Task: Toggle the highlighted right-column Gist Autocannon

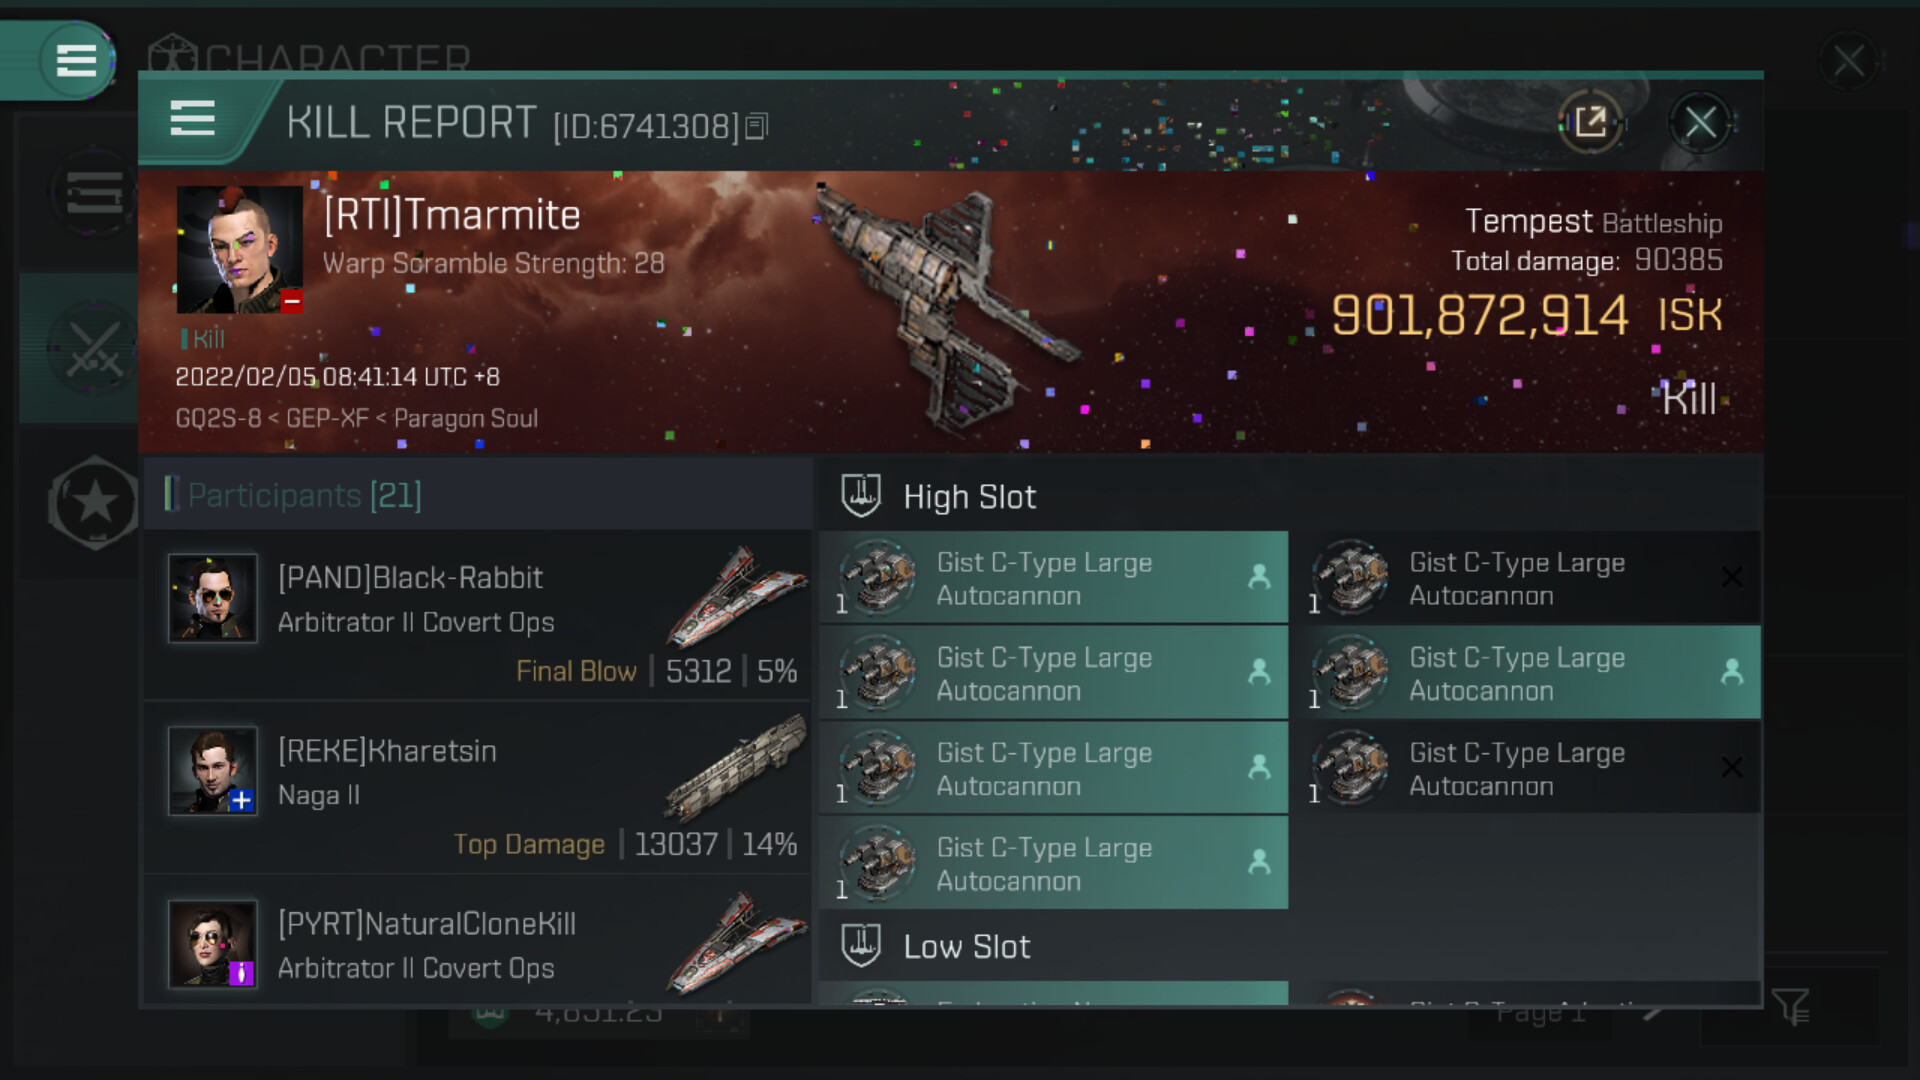Action: coord(1524,673)
